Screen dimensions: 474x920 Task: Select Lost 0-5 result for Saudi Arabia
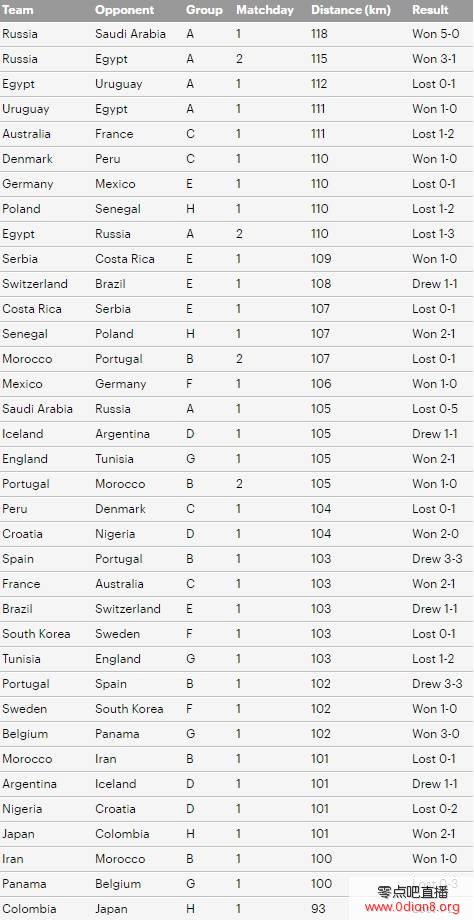(435, 409)
